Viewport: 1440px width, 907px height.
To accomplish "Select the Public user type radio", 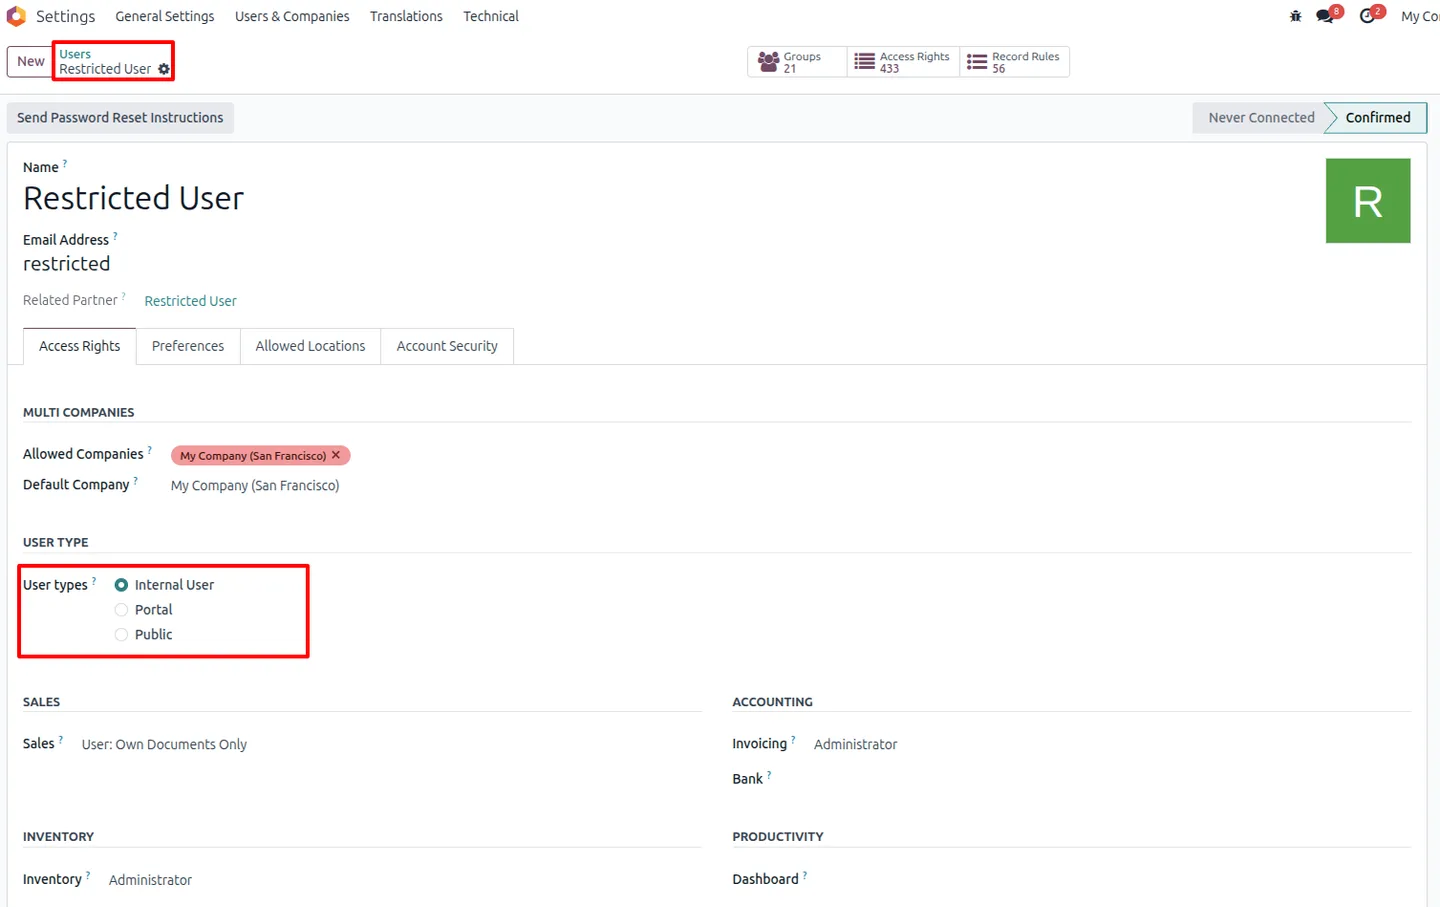I will (x=121, y=635).
